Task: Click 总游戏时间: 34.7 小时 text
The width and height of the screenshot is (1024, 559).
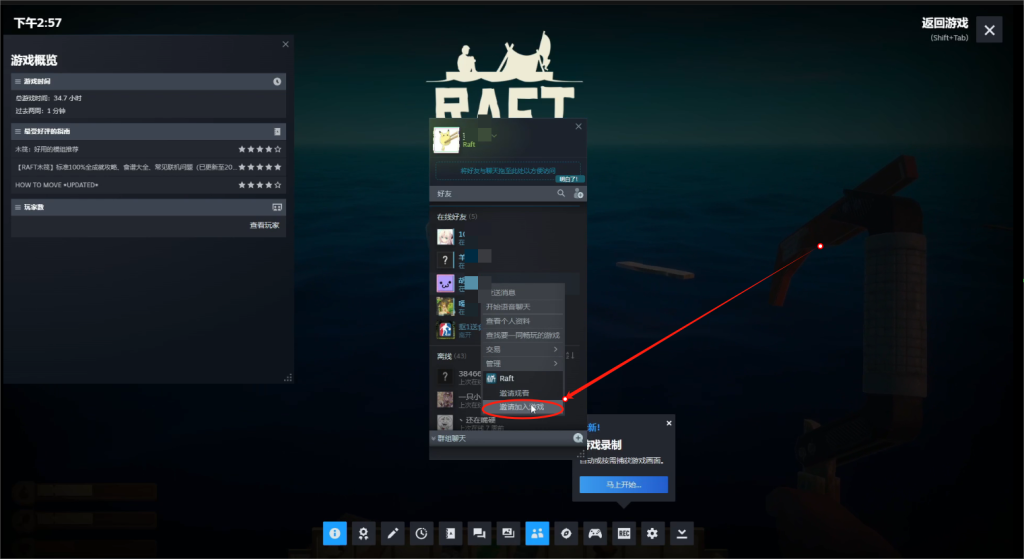Action: (49, 98)
